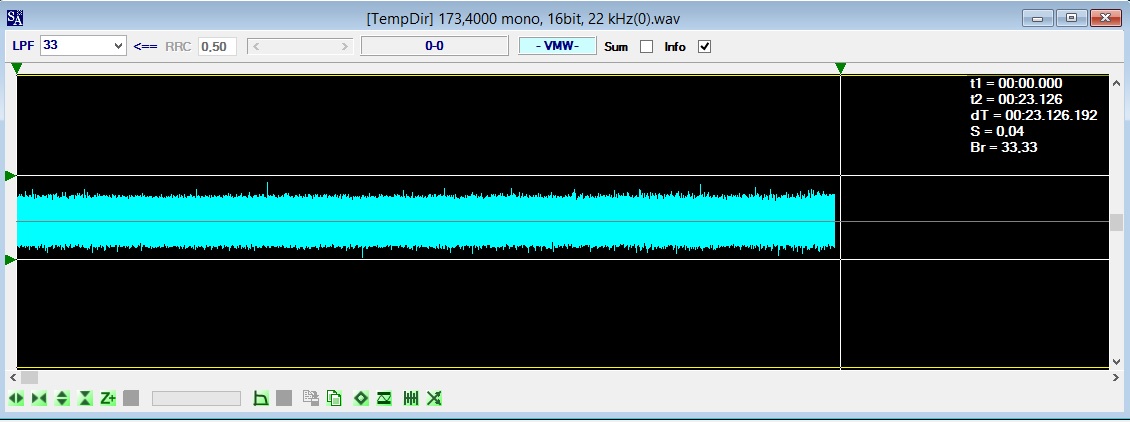The image size is (1130, 422).
Task: Click the right green marker triangle at top
Action: coord(840,68)
